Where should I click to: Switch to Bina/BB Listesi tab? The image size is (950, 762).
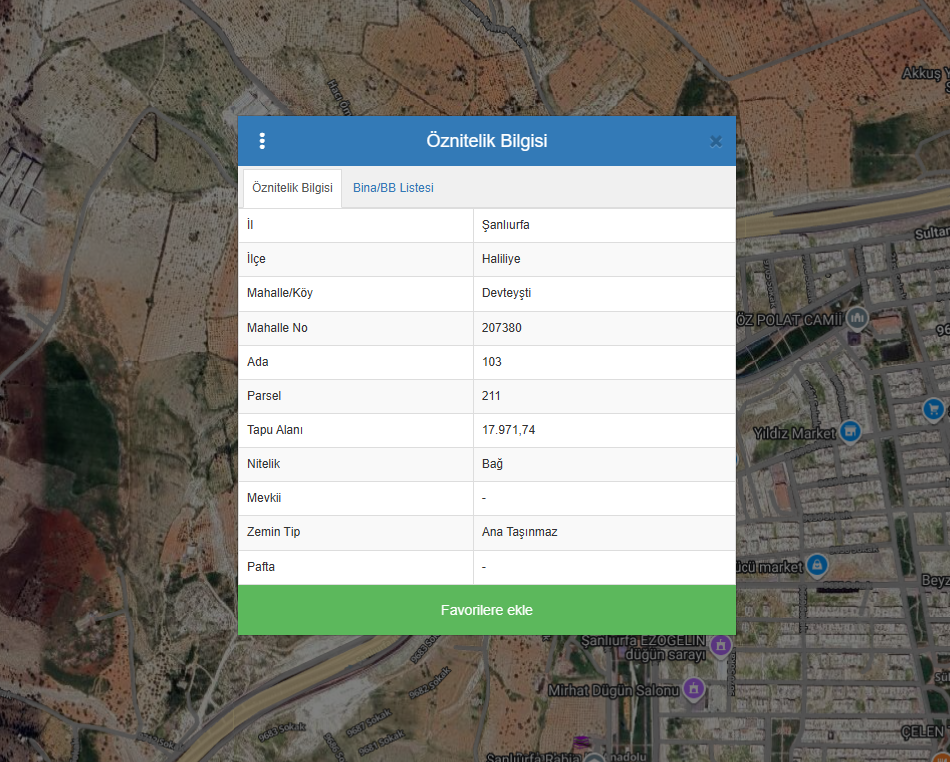tap(393, 188)
